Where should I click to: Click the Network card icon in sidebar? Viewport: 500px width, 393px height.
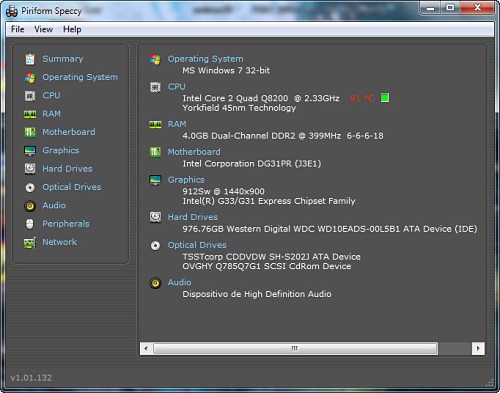[x=30, y=243]
